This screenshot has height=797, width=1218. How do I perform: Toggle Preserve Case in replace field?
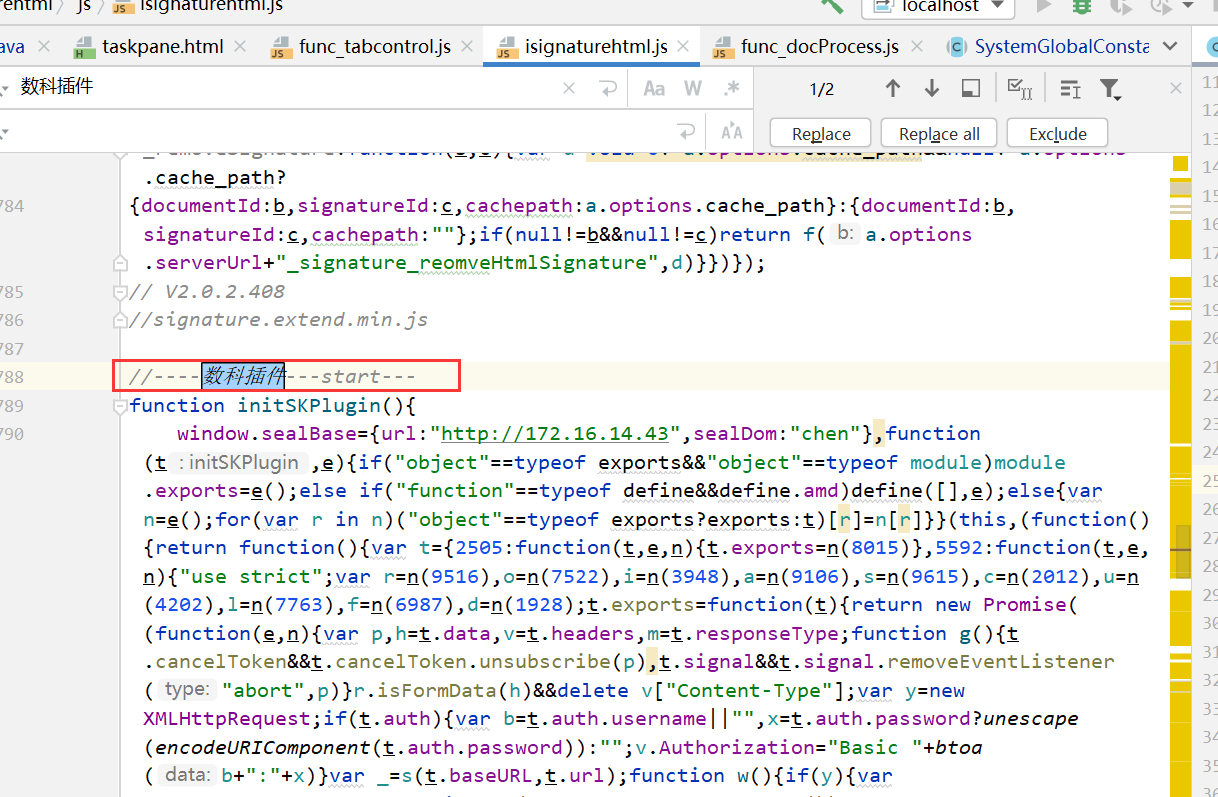point(732,132)
